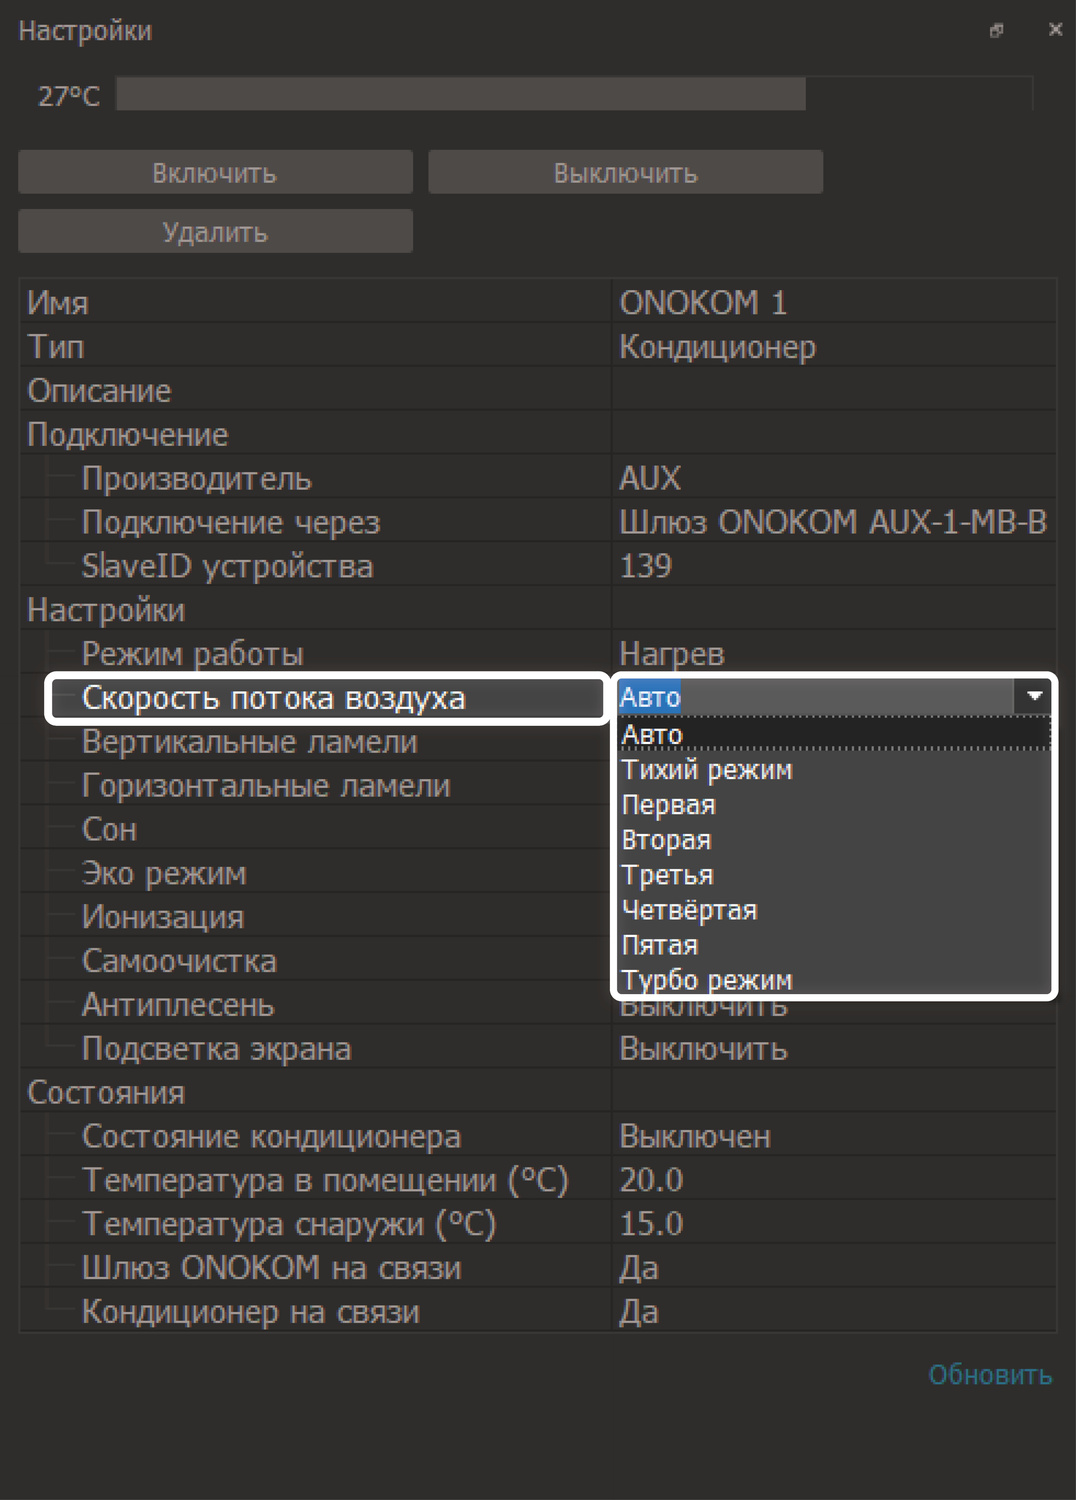The width and height of the screenshot is (1076, 1500).
Task: Click the Удалить button
Action: [x=215, y=232]
